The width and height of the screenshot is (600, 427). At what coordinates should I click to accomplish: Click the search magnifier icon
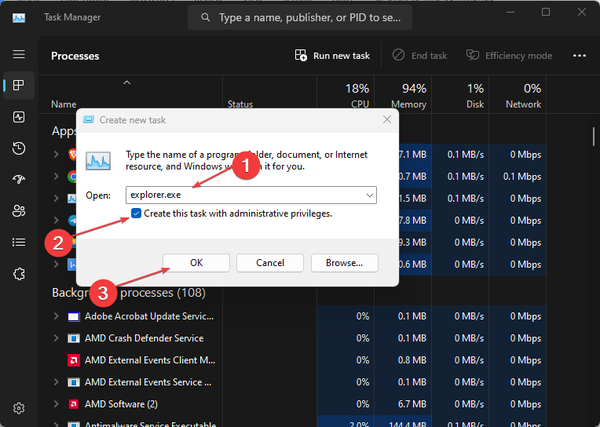pyautogui.click(x=205, y=17)
